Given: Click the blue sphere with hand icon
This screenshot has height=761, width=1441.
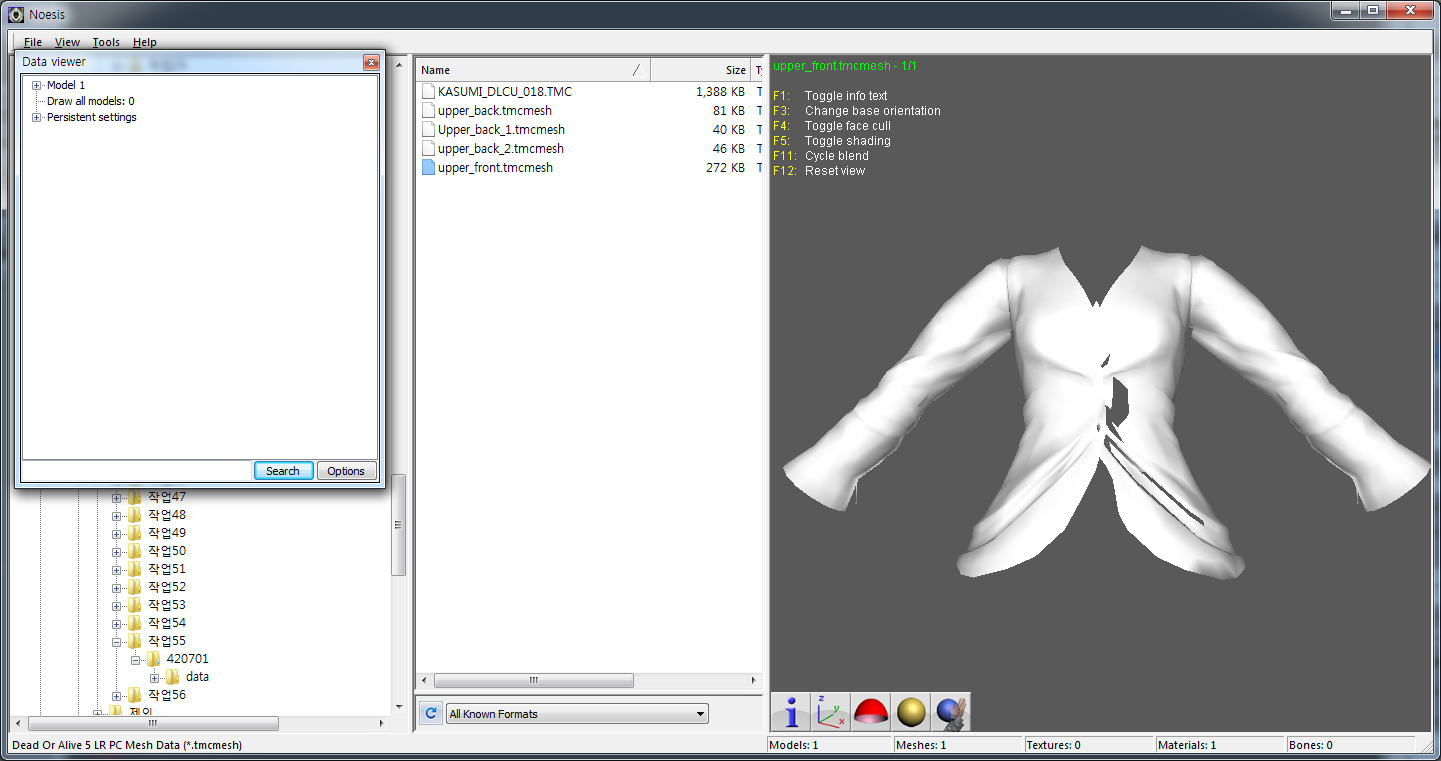Looking at the screenshot, I should click(x=950, y=712).
